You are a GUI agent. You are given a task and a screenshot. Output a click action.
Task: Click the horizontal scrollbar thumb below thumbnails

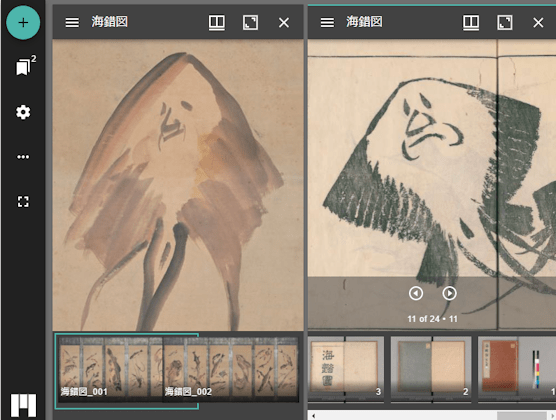coord(521,416)
